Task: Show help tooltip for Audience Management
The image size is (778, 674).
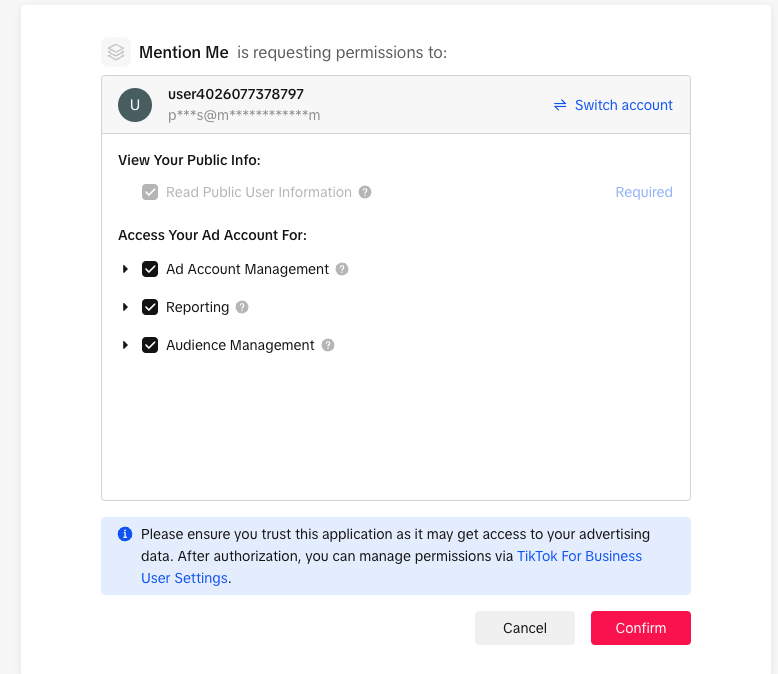Action: click(x=328, y=345)
